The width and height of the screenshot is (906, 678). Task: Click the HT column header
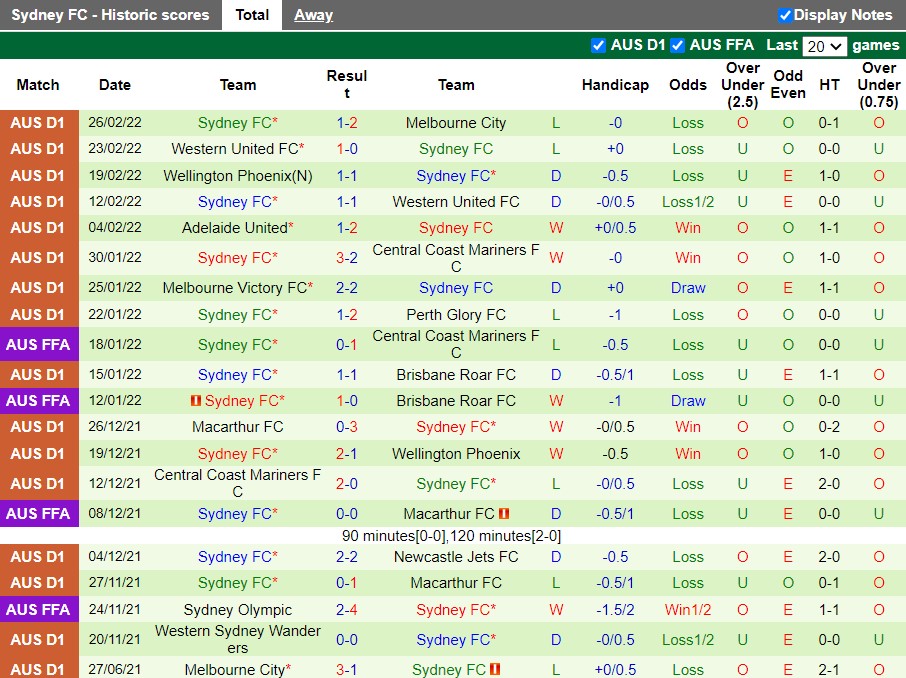pos(829,85)
